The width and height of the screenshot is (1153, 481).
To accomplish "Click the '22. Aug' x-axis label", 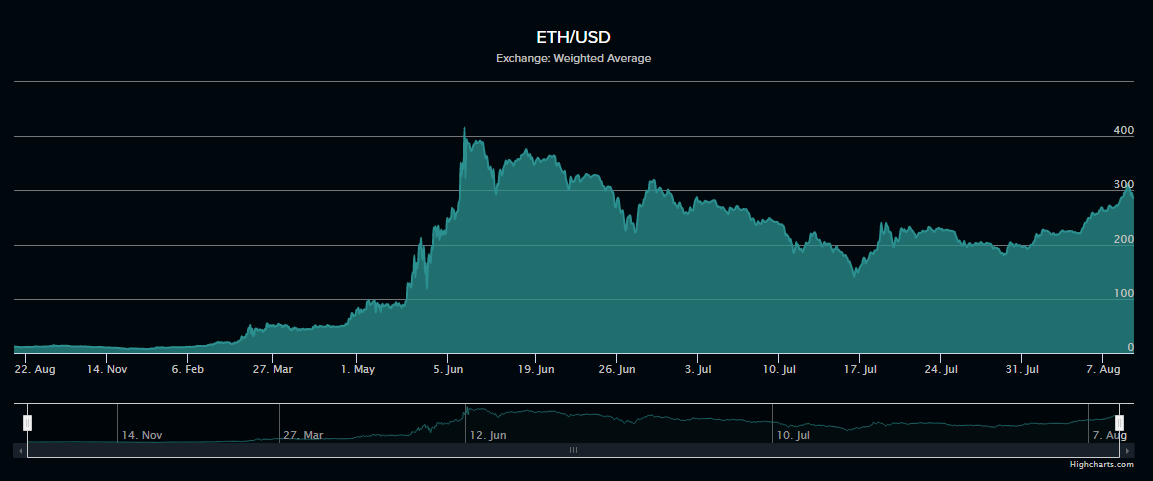I will coord(35,369).
